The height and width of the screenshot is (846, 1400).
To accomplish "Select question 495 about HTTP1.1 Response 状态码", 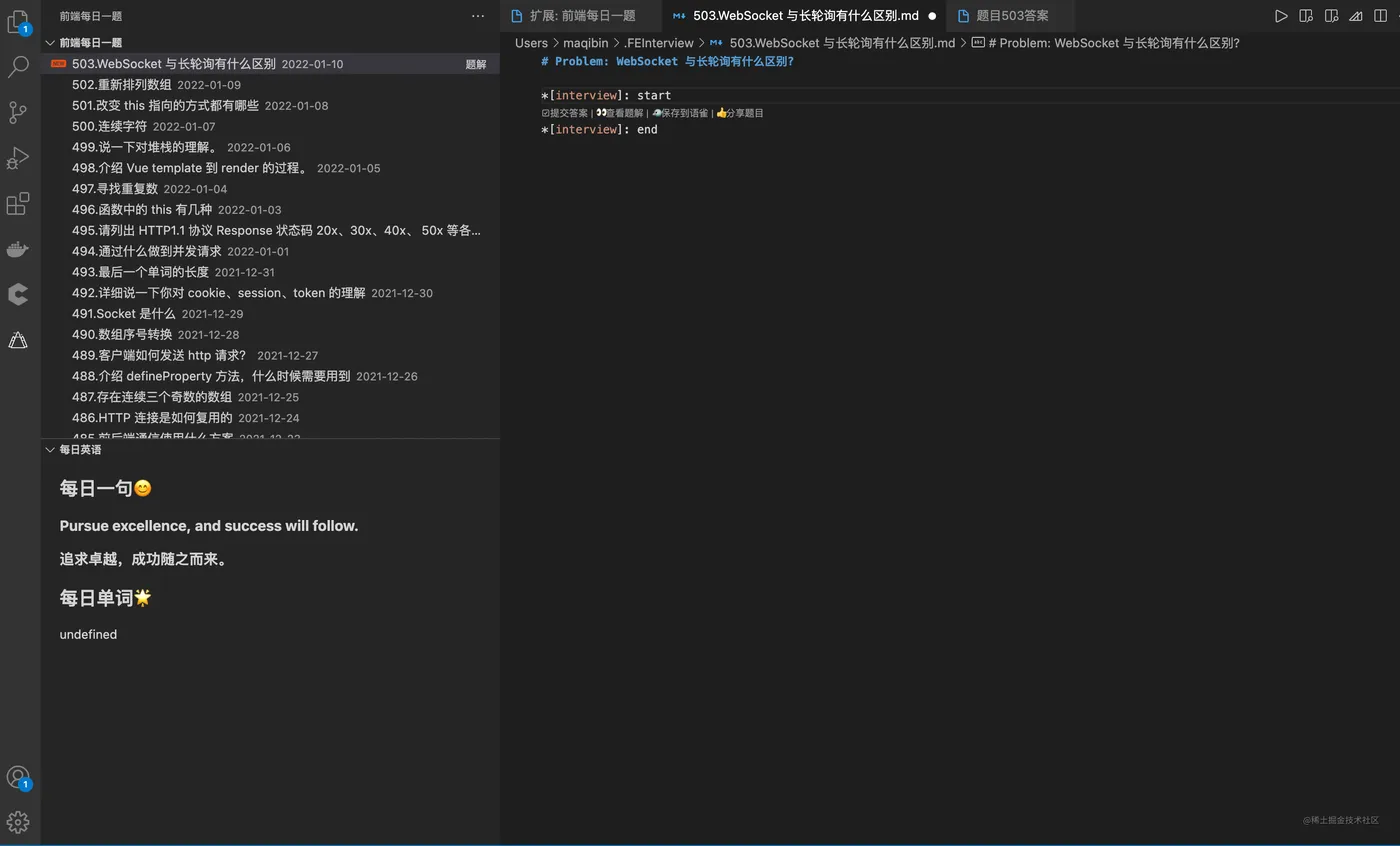I will point(270,231).
